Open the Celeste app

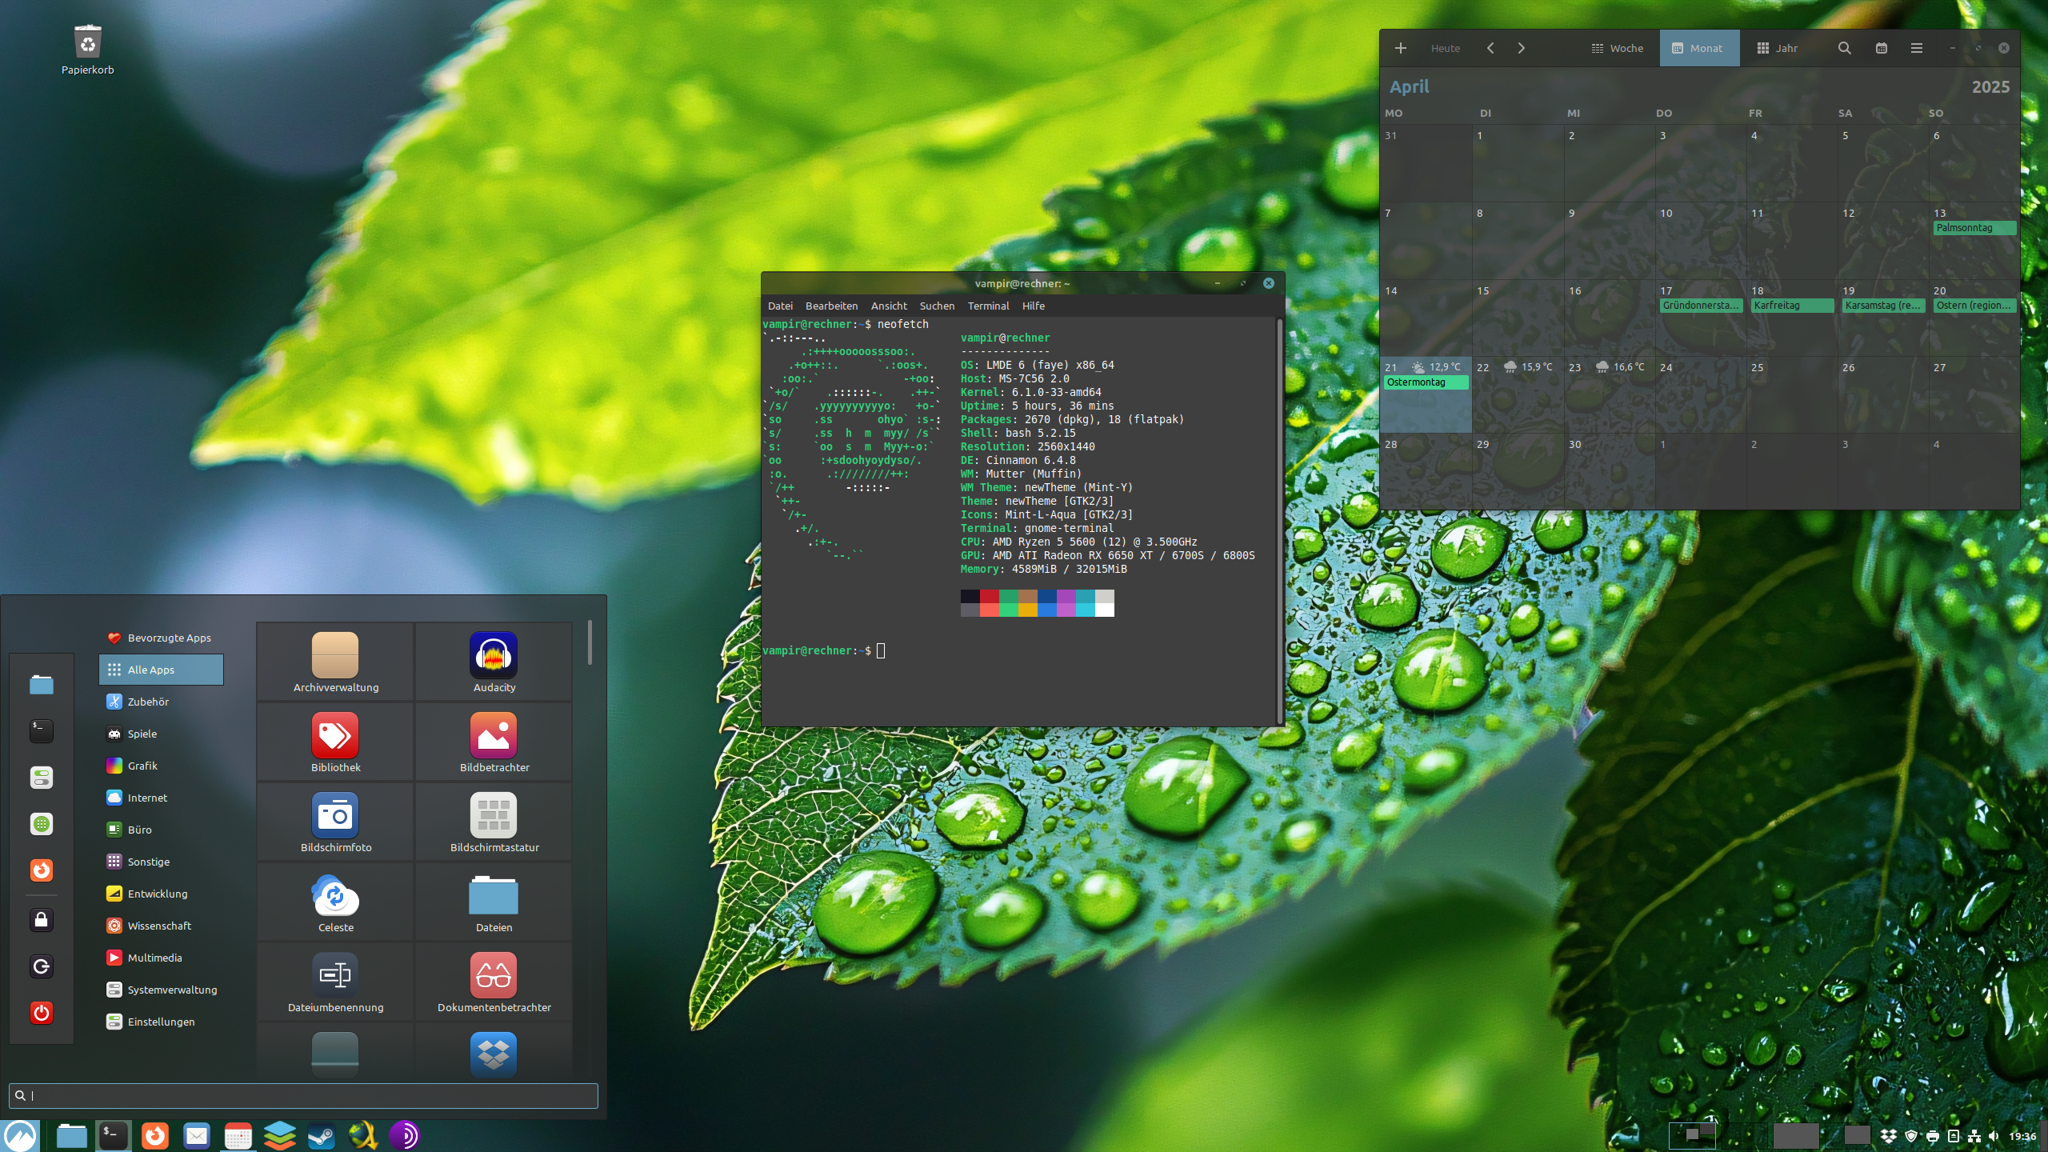[x=335, y=900]
